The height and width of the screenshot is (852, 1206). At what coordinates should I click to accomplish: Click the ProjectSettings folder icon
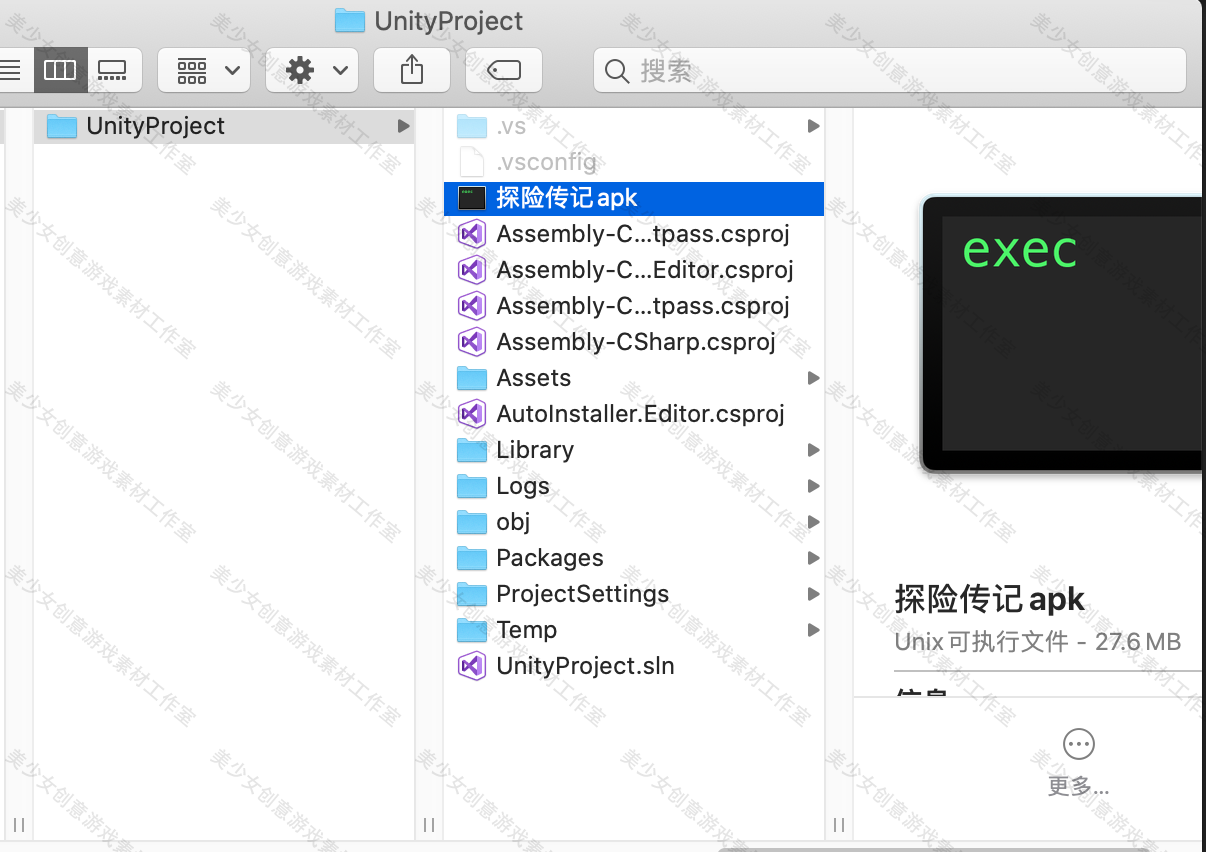click(x=472, y=594)
